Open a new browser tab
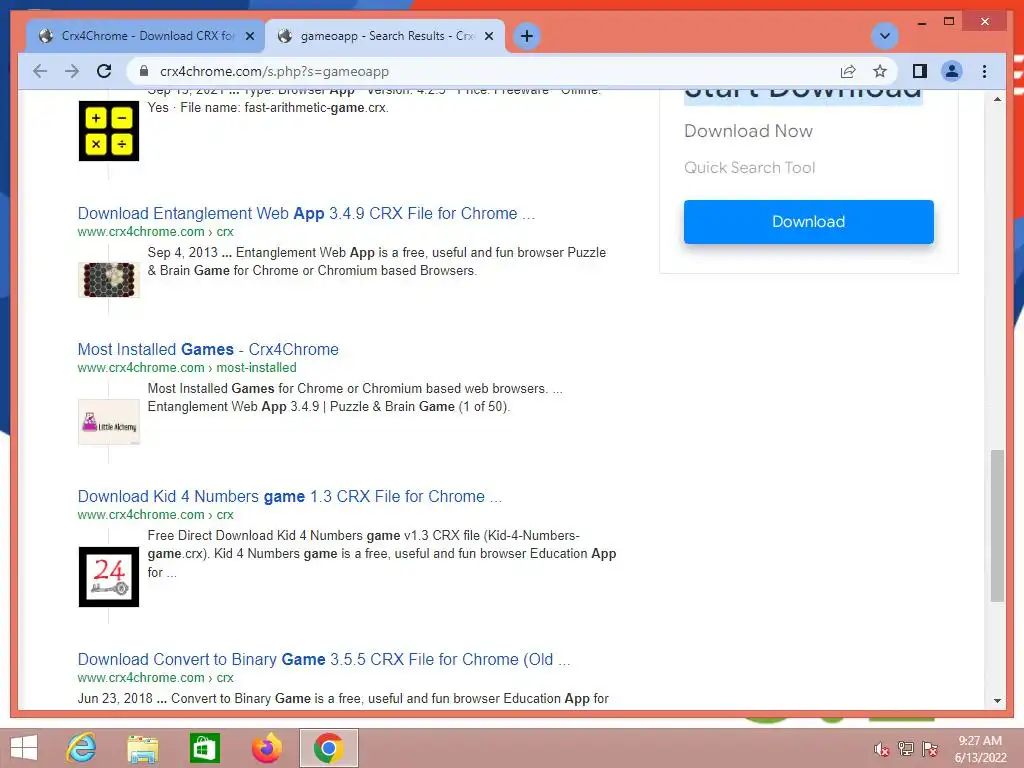Viewport: 1024px width, 768px height. pyautogui.click(x=527, y=36)
